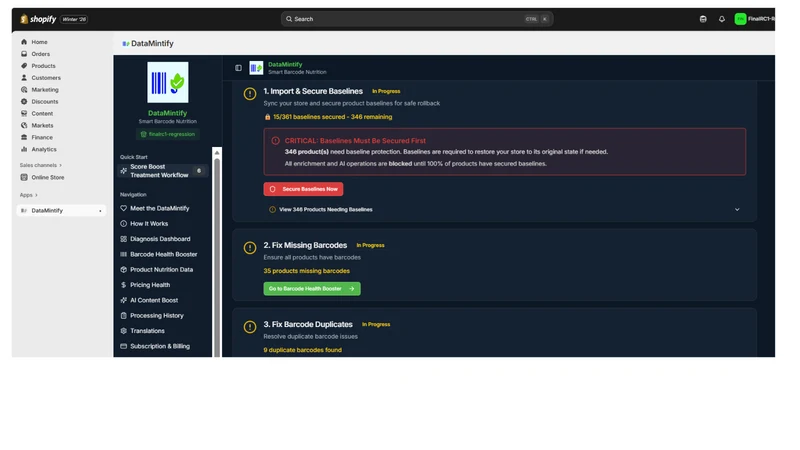Click the In Progress tag for Fix Missing Barcodes
Screen dimensions: 800x450
(370, 245)
